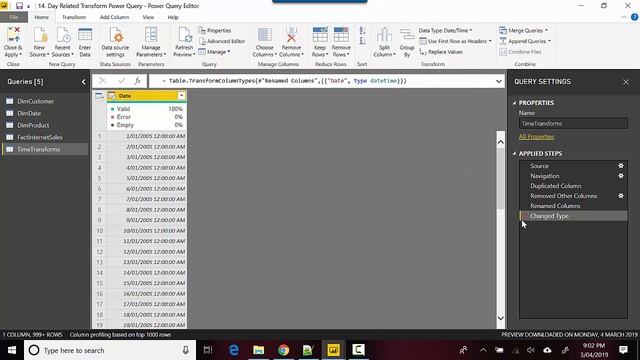The height and width of the screenshot is (360, 640).
Task: Open gear for Removed Other Columns step
Action: 621,196
